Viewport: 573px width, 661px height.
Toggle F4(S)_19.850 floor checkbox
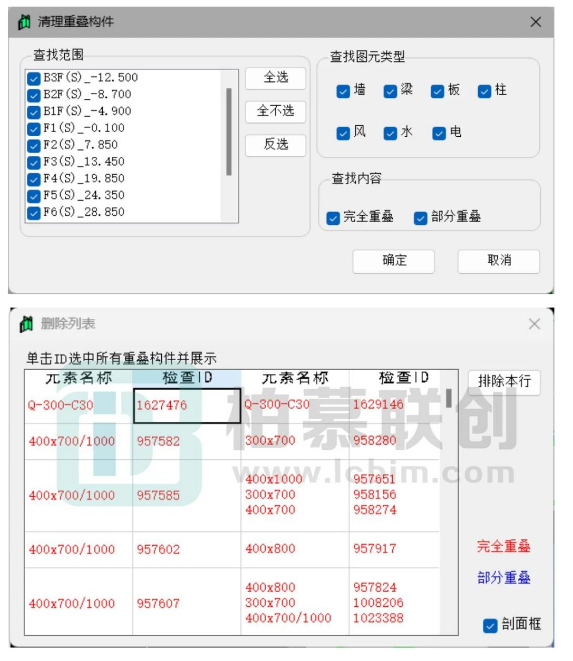pos(33,180)
